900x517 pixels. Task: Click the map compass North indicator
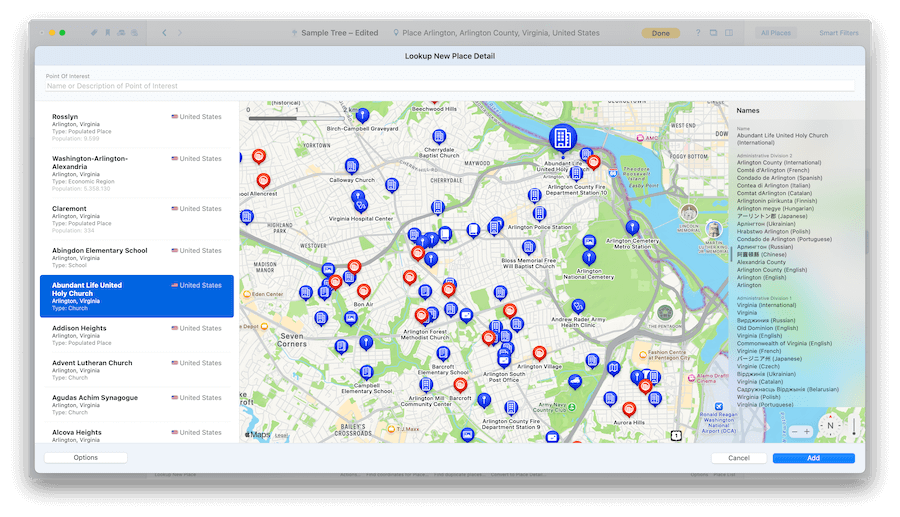(x=830, y=425)
